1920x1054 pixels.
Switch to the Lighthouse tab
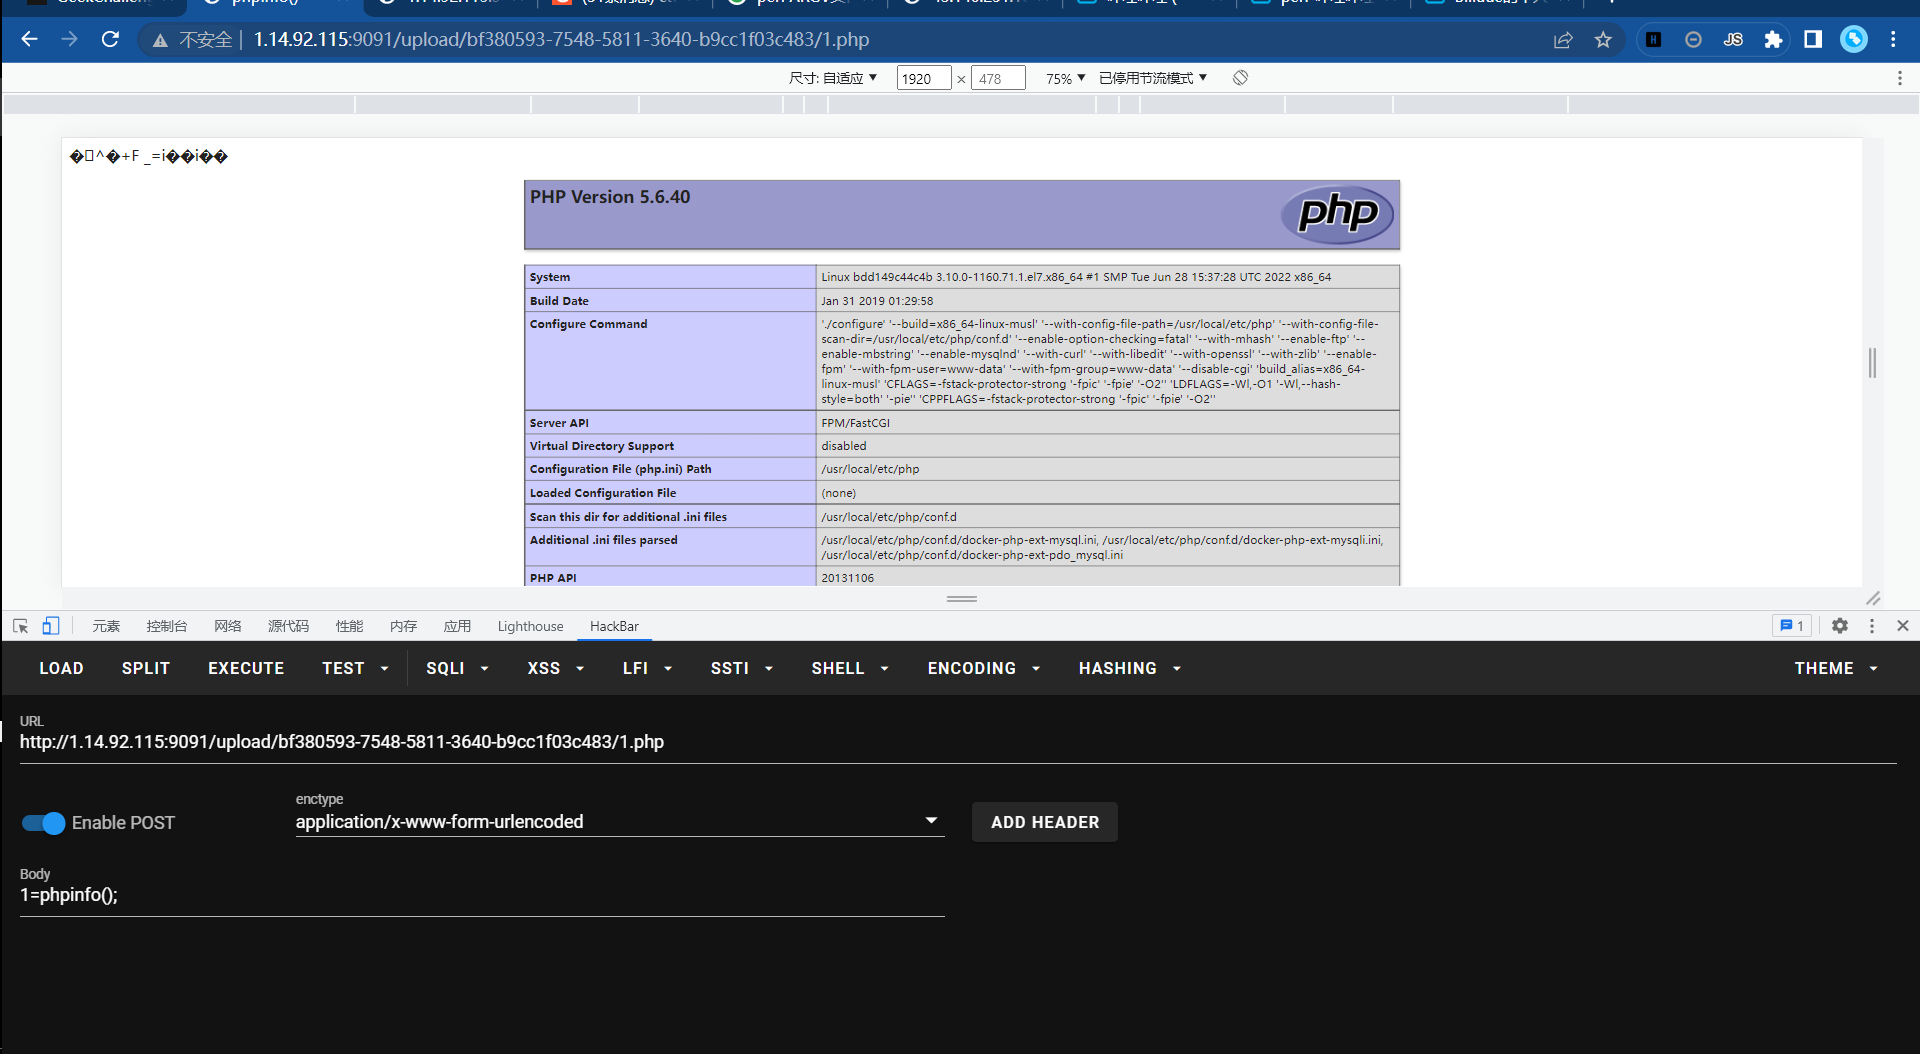click(x=531, y=626)
